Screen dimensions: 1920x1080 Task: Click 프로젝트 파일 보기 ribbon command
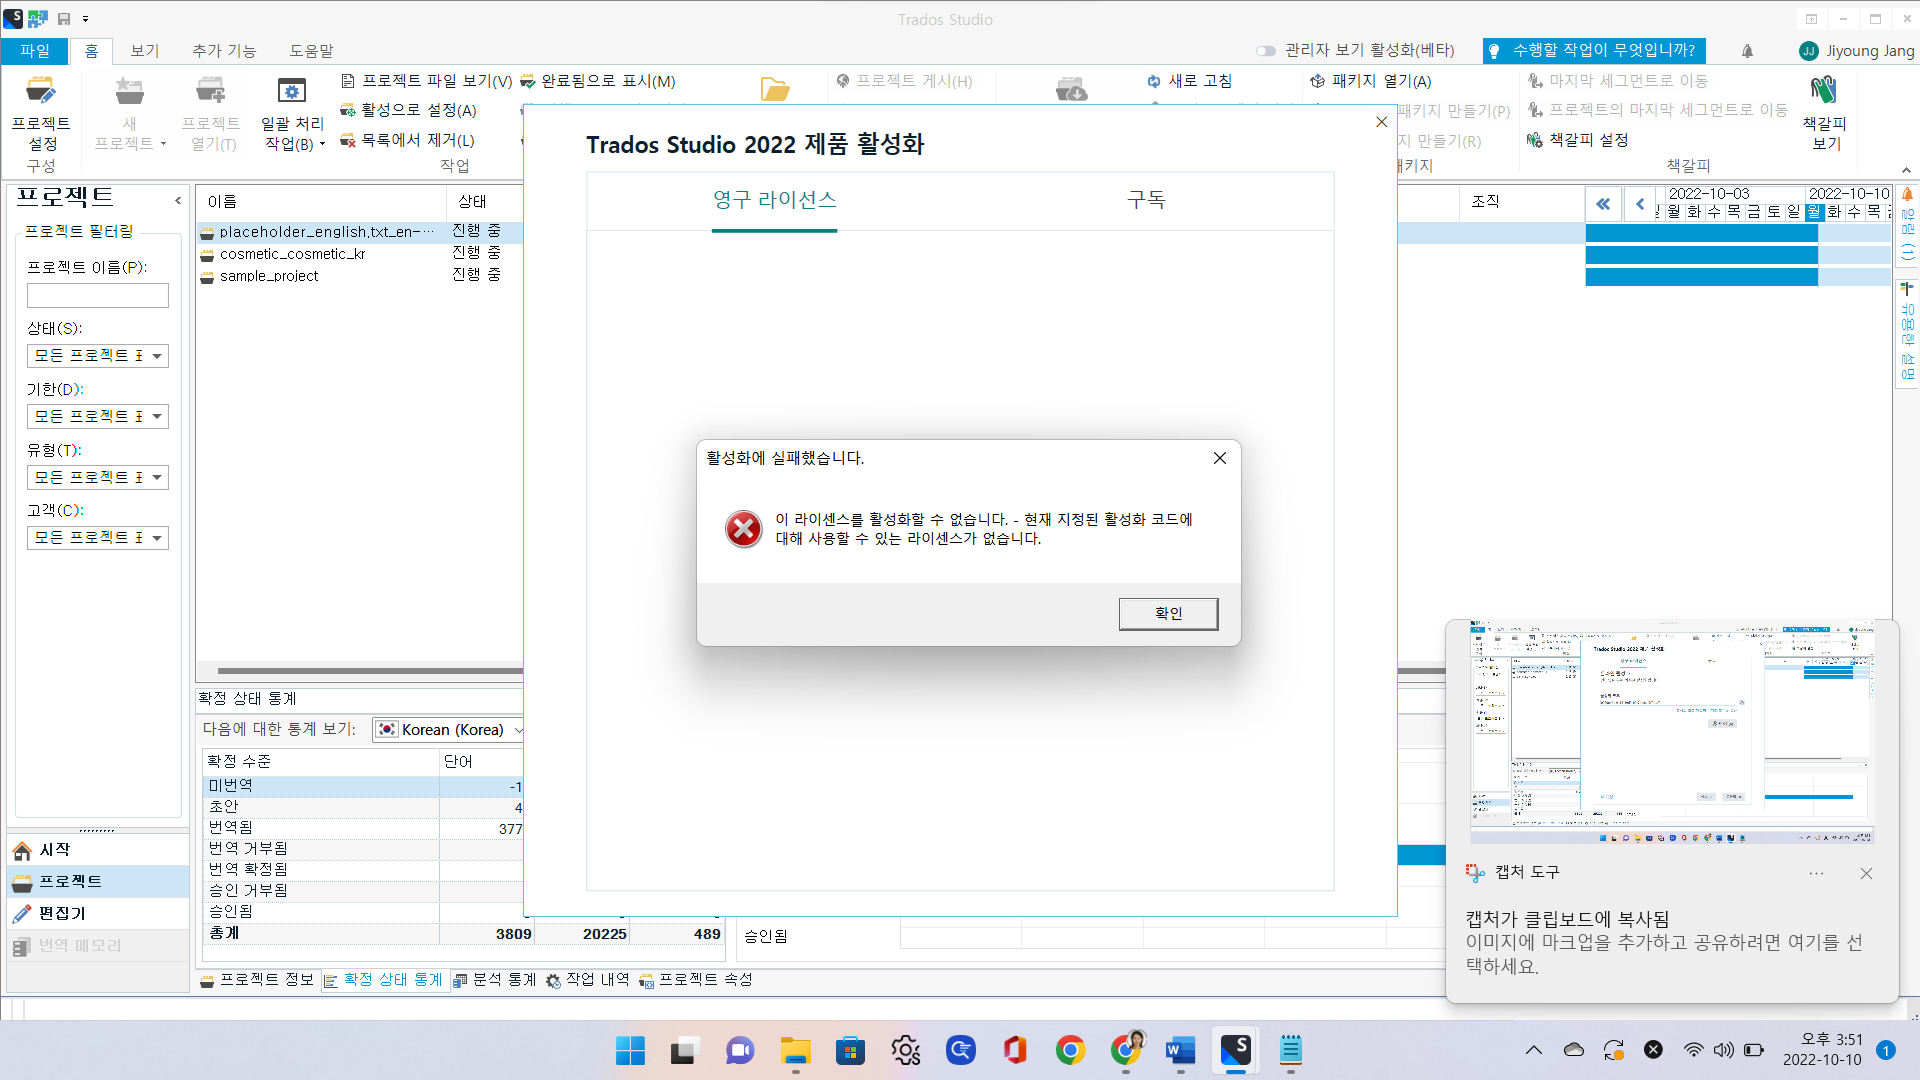(426, 81)
